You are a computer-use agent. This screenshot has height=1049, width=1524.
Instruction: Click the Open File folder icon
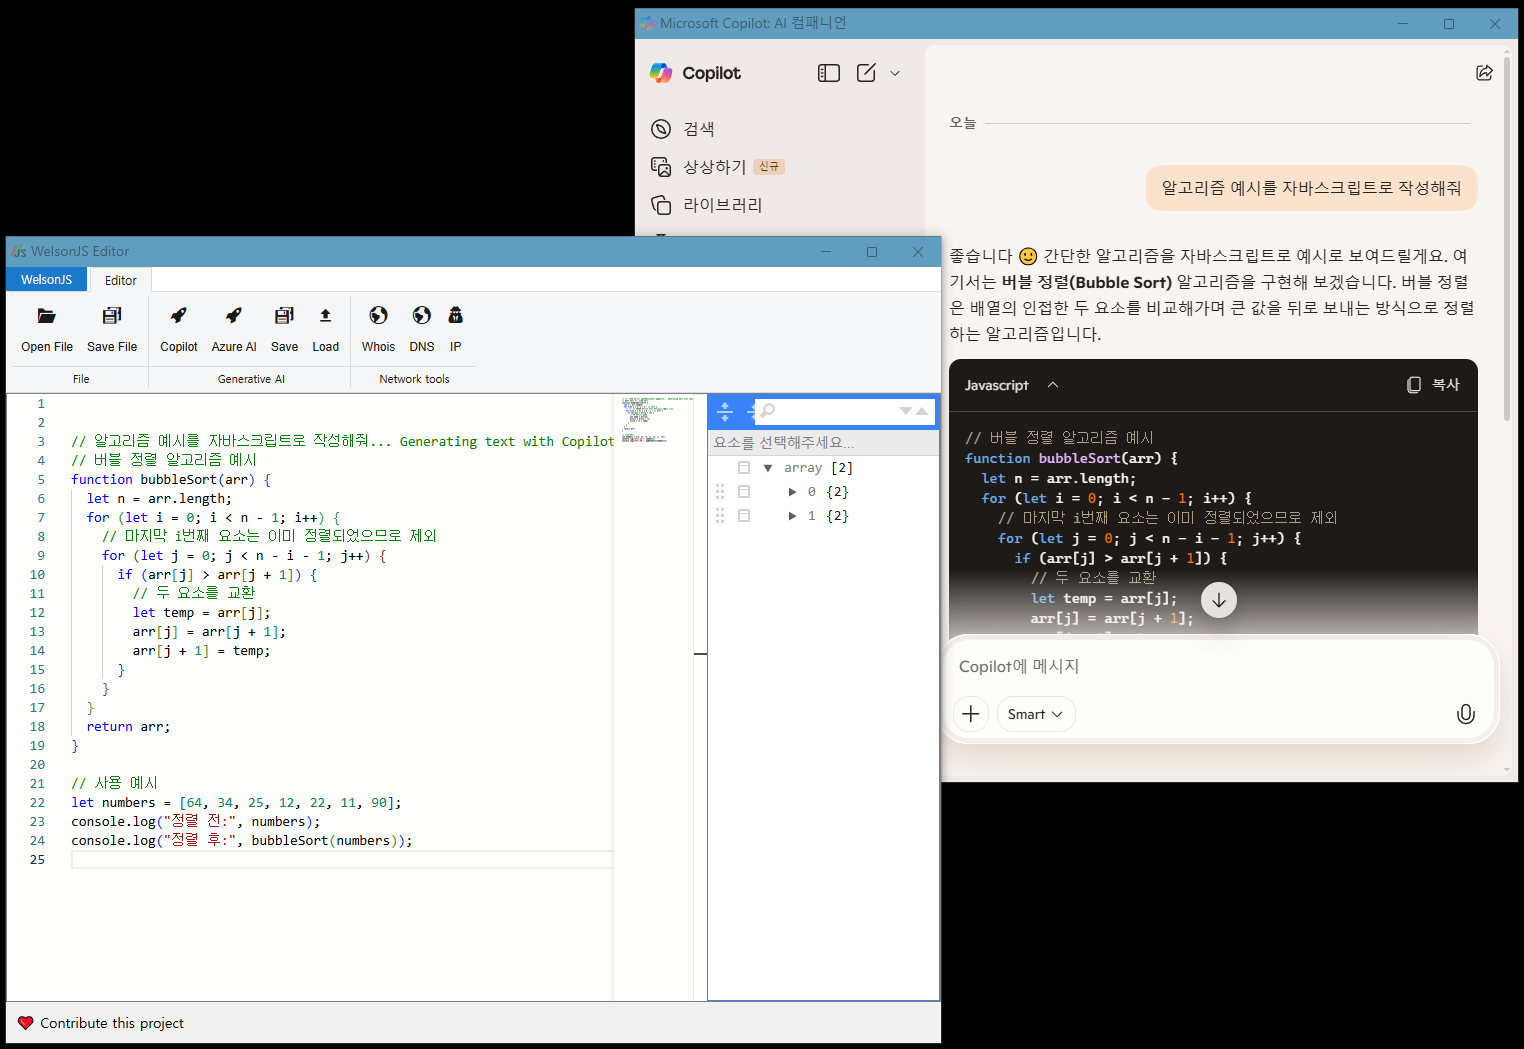[47, 317]
